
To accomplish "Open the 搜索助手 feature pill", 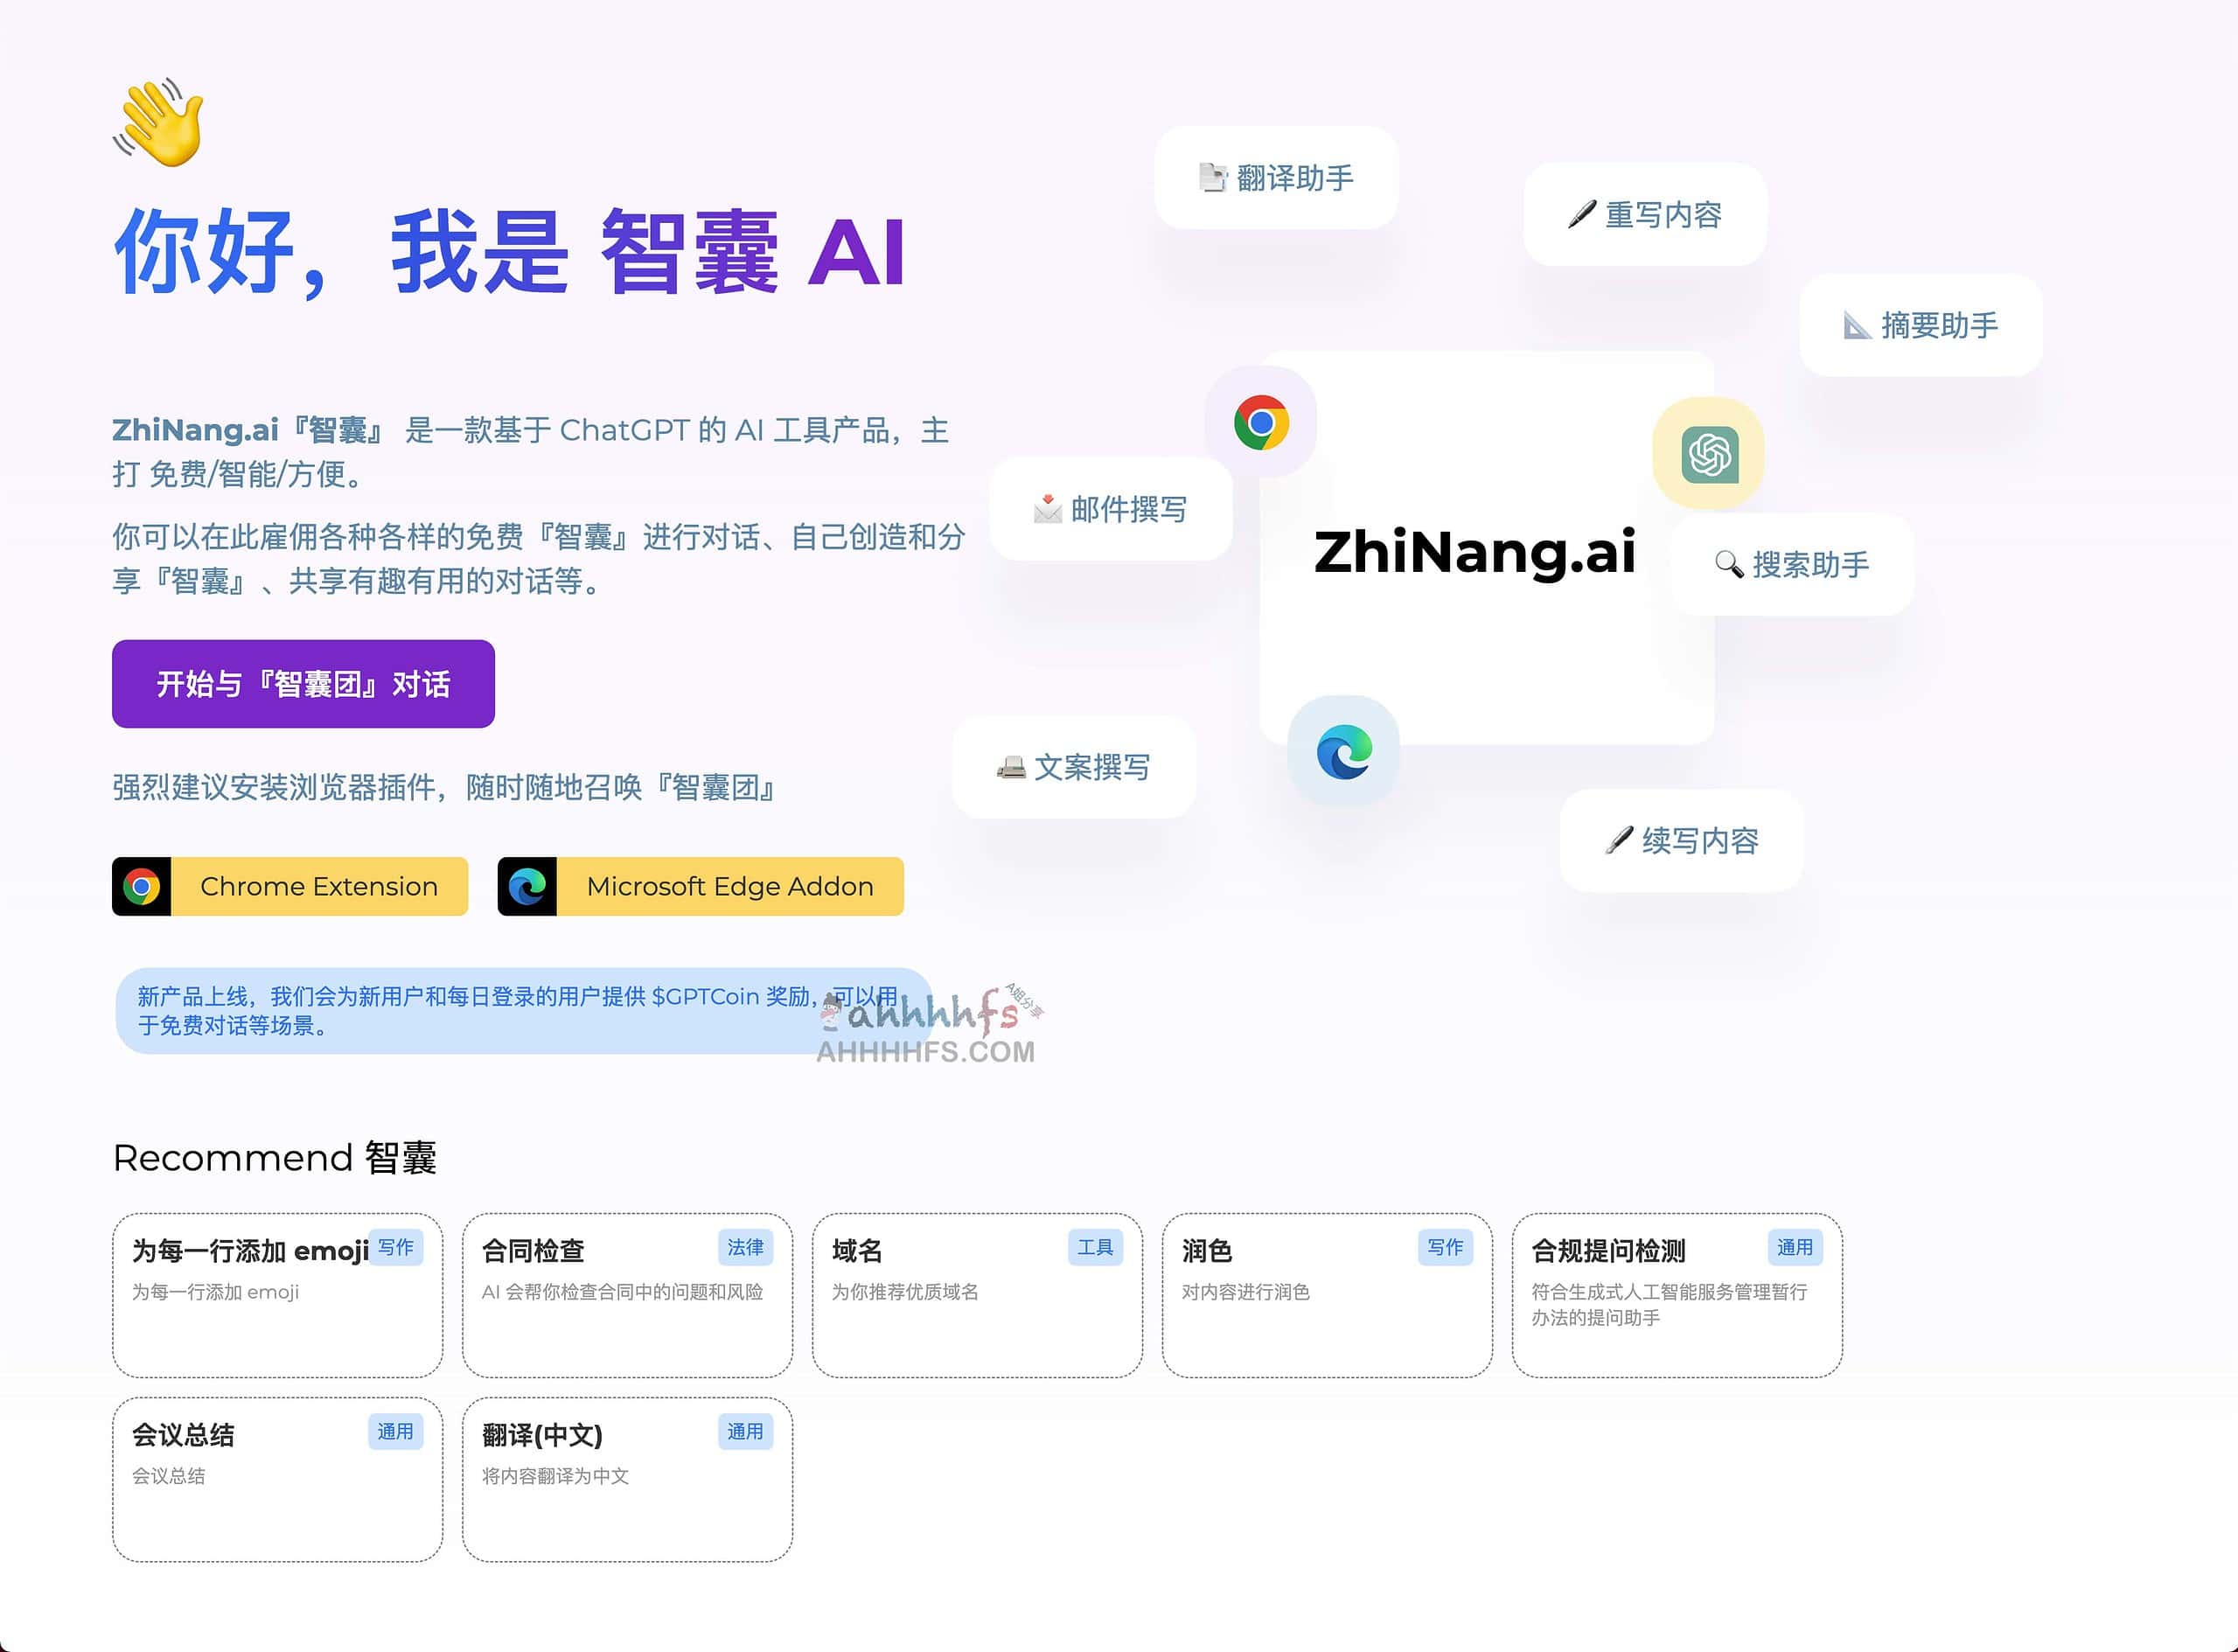I will [1790, 564].
